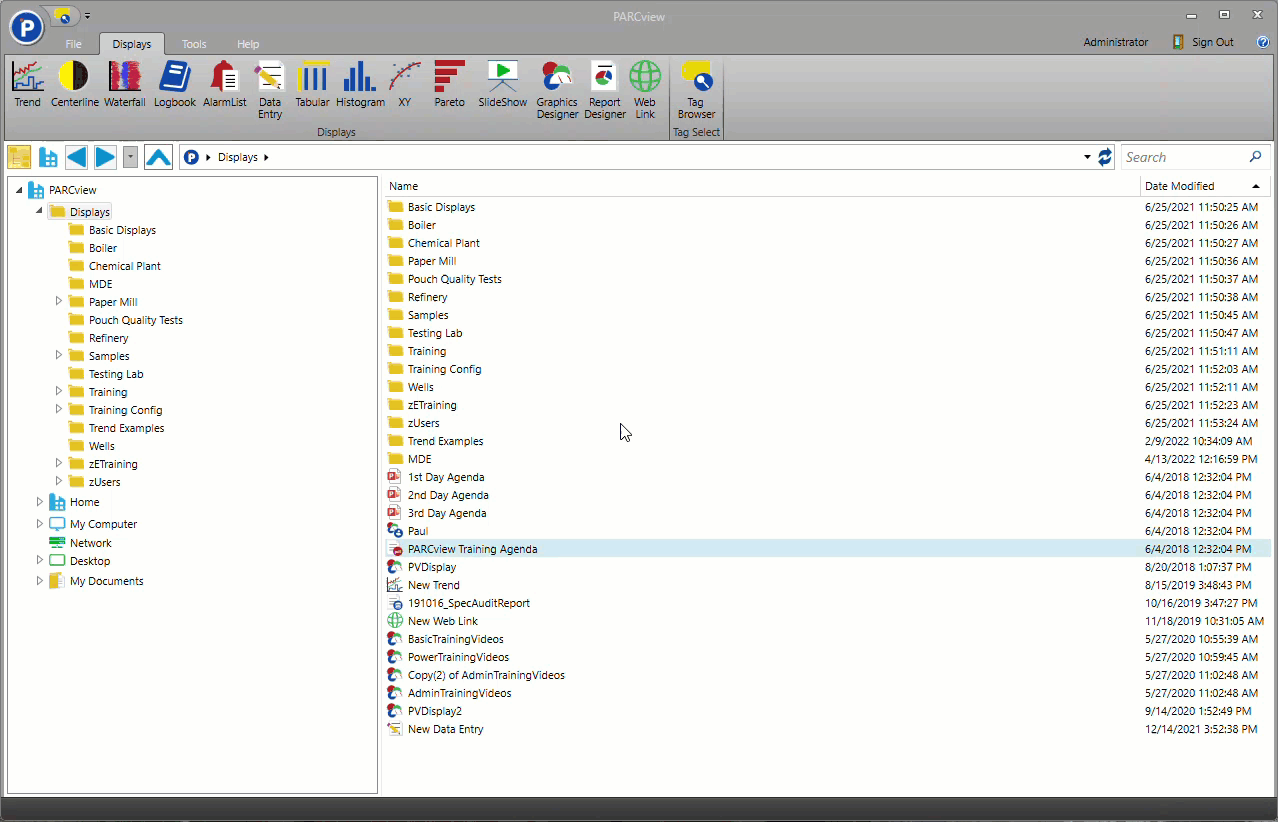This screenshot has width=1278, height=822.
Task: Open the Centerline display tool
Action: coord(73,84)
